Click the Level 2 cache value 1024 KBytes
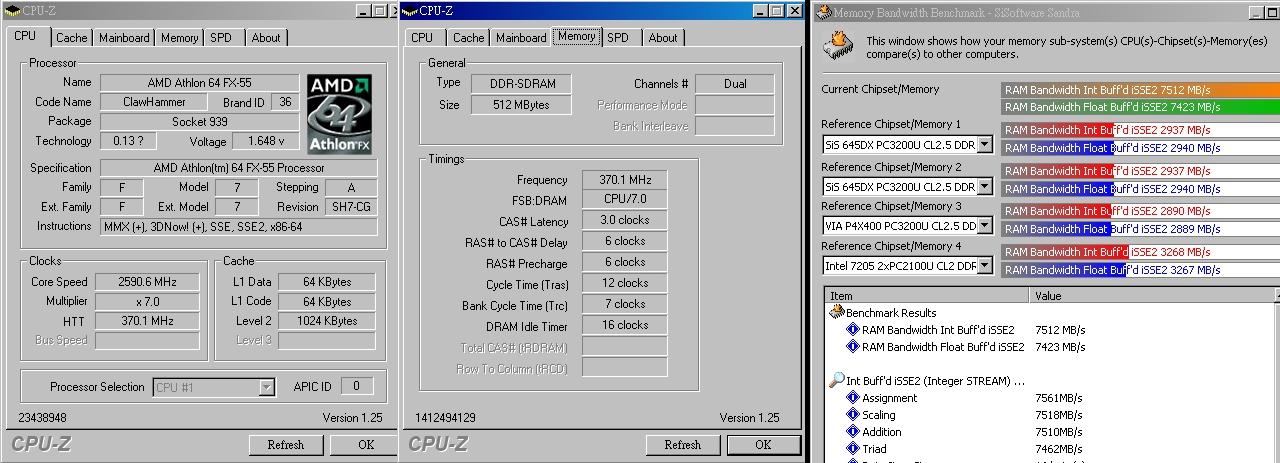Screen dimensions: 1280x463 point(327,321)
